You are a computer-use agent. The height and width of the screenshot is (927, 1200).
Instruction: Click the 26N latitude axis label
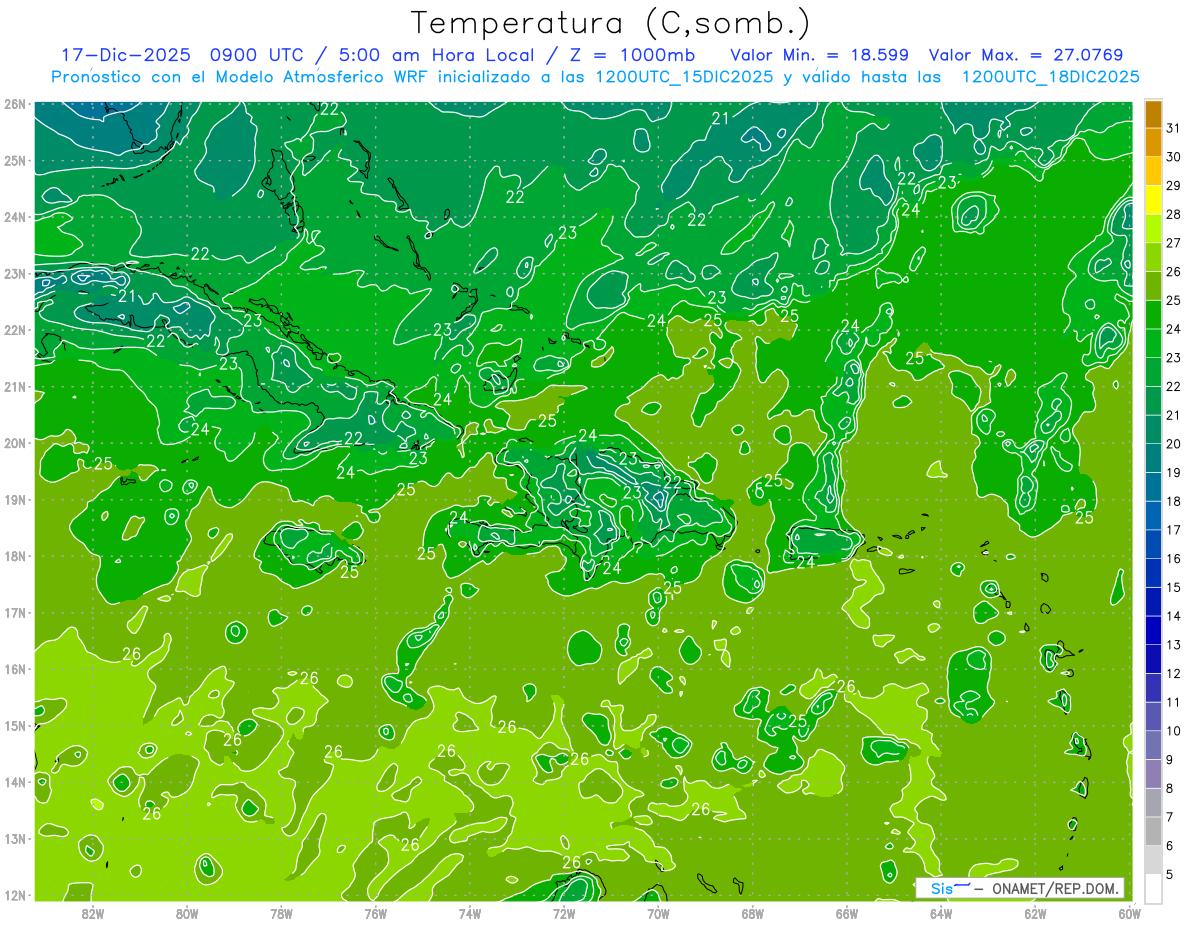[14, 104]
